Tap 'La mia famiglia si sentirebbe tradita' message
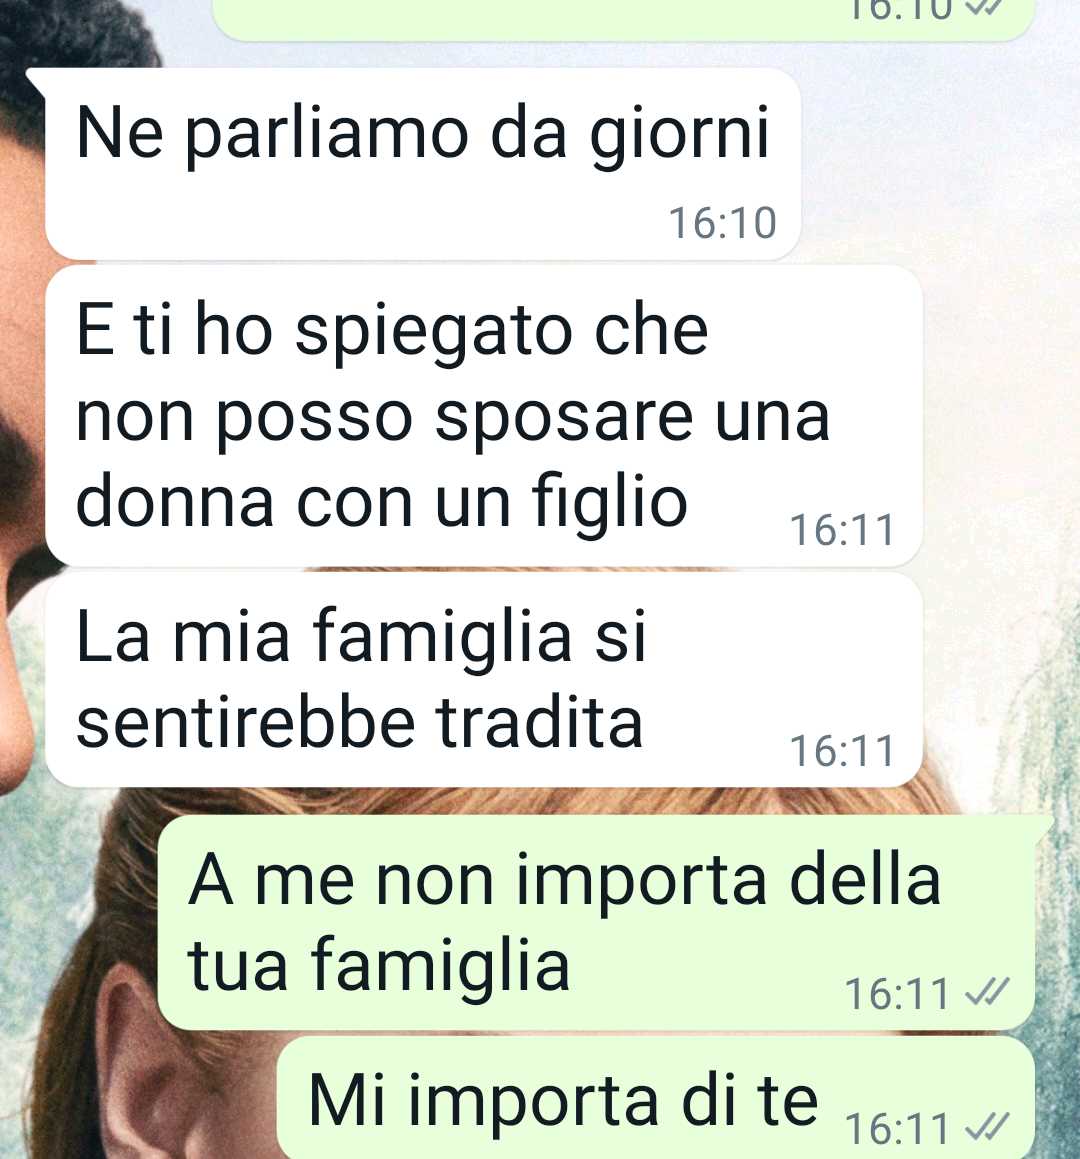1080x1159 pixels. [x=483, y=679]
